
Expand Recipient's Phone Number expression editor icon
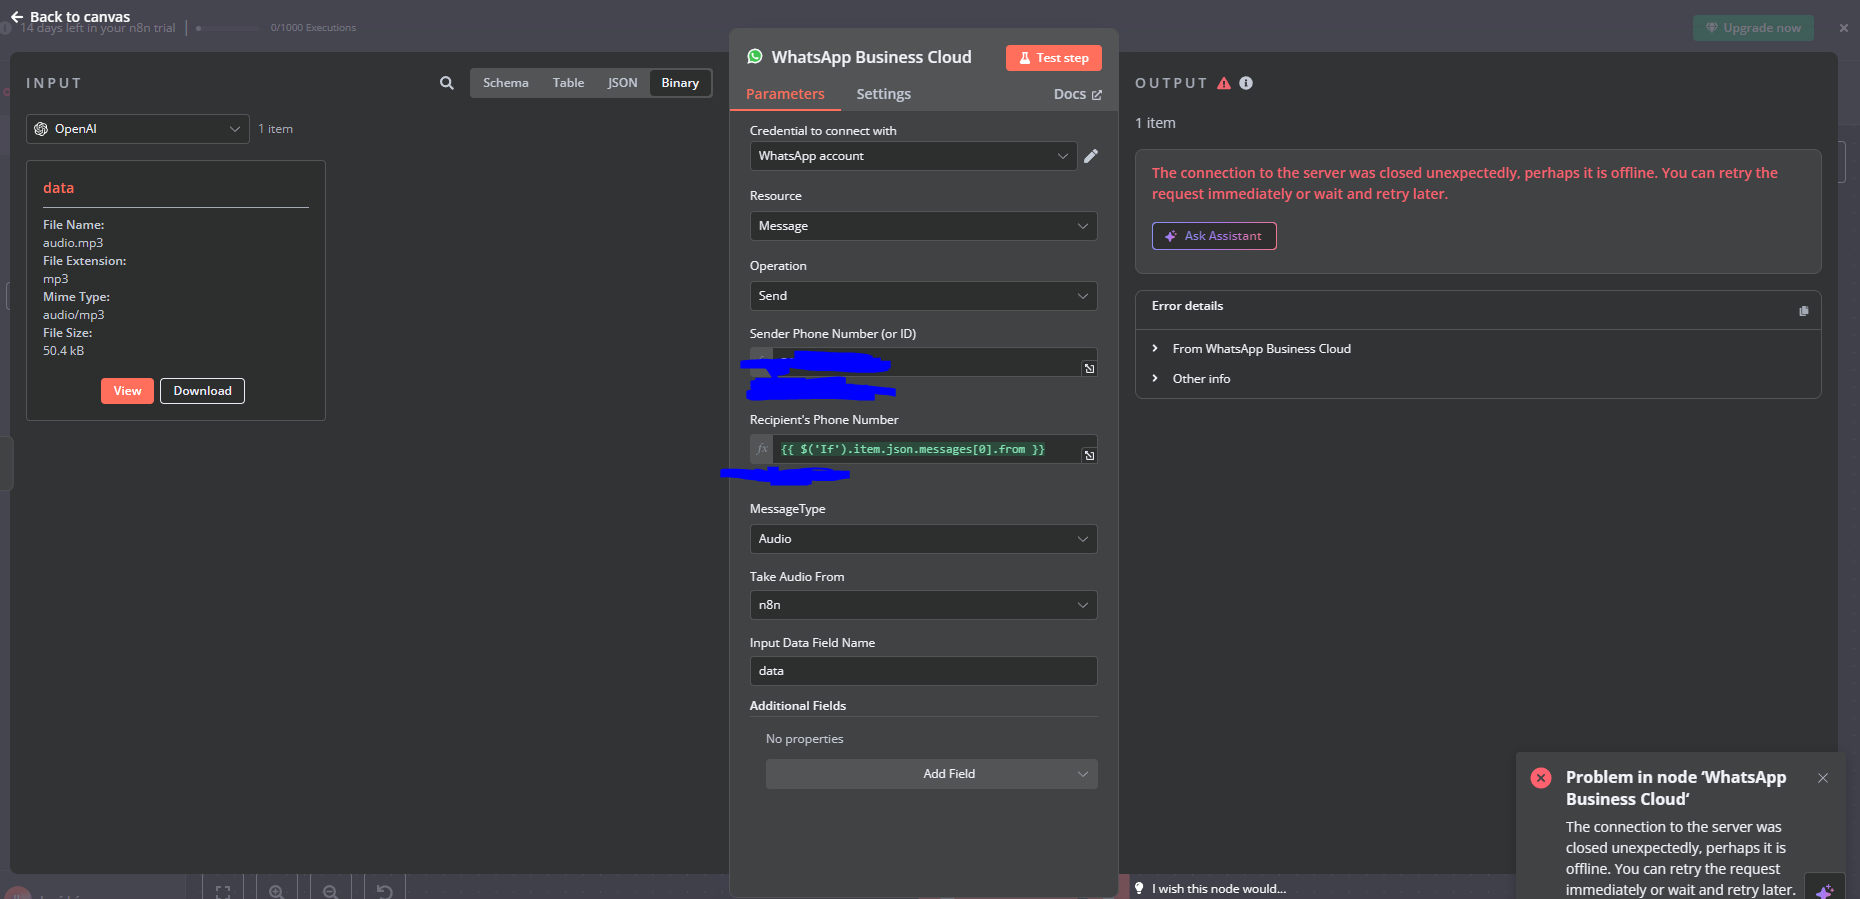tap(1089, 456)
